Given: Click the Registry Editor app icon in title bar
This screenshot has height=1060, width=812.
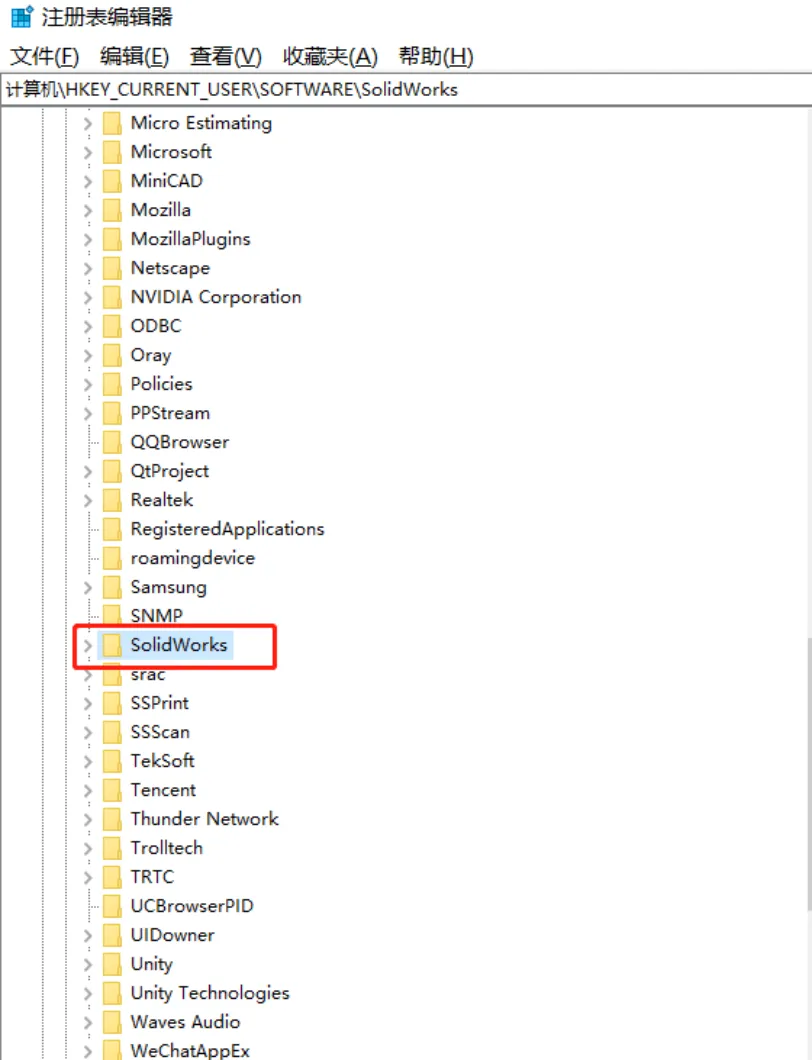Looking at the screenshot, I should click(21, 17).
